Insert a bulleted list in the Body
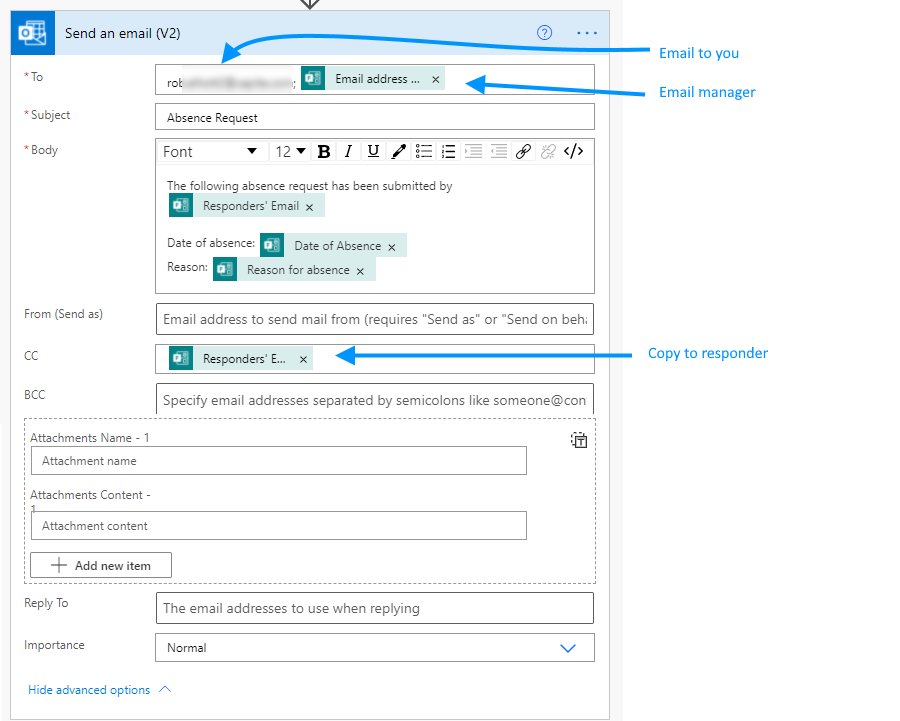Screen dimensions: 900x721 [x=424, y=152]
